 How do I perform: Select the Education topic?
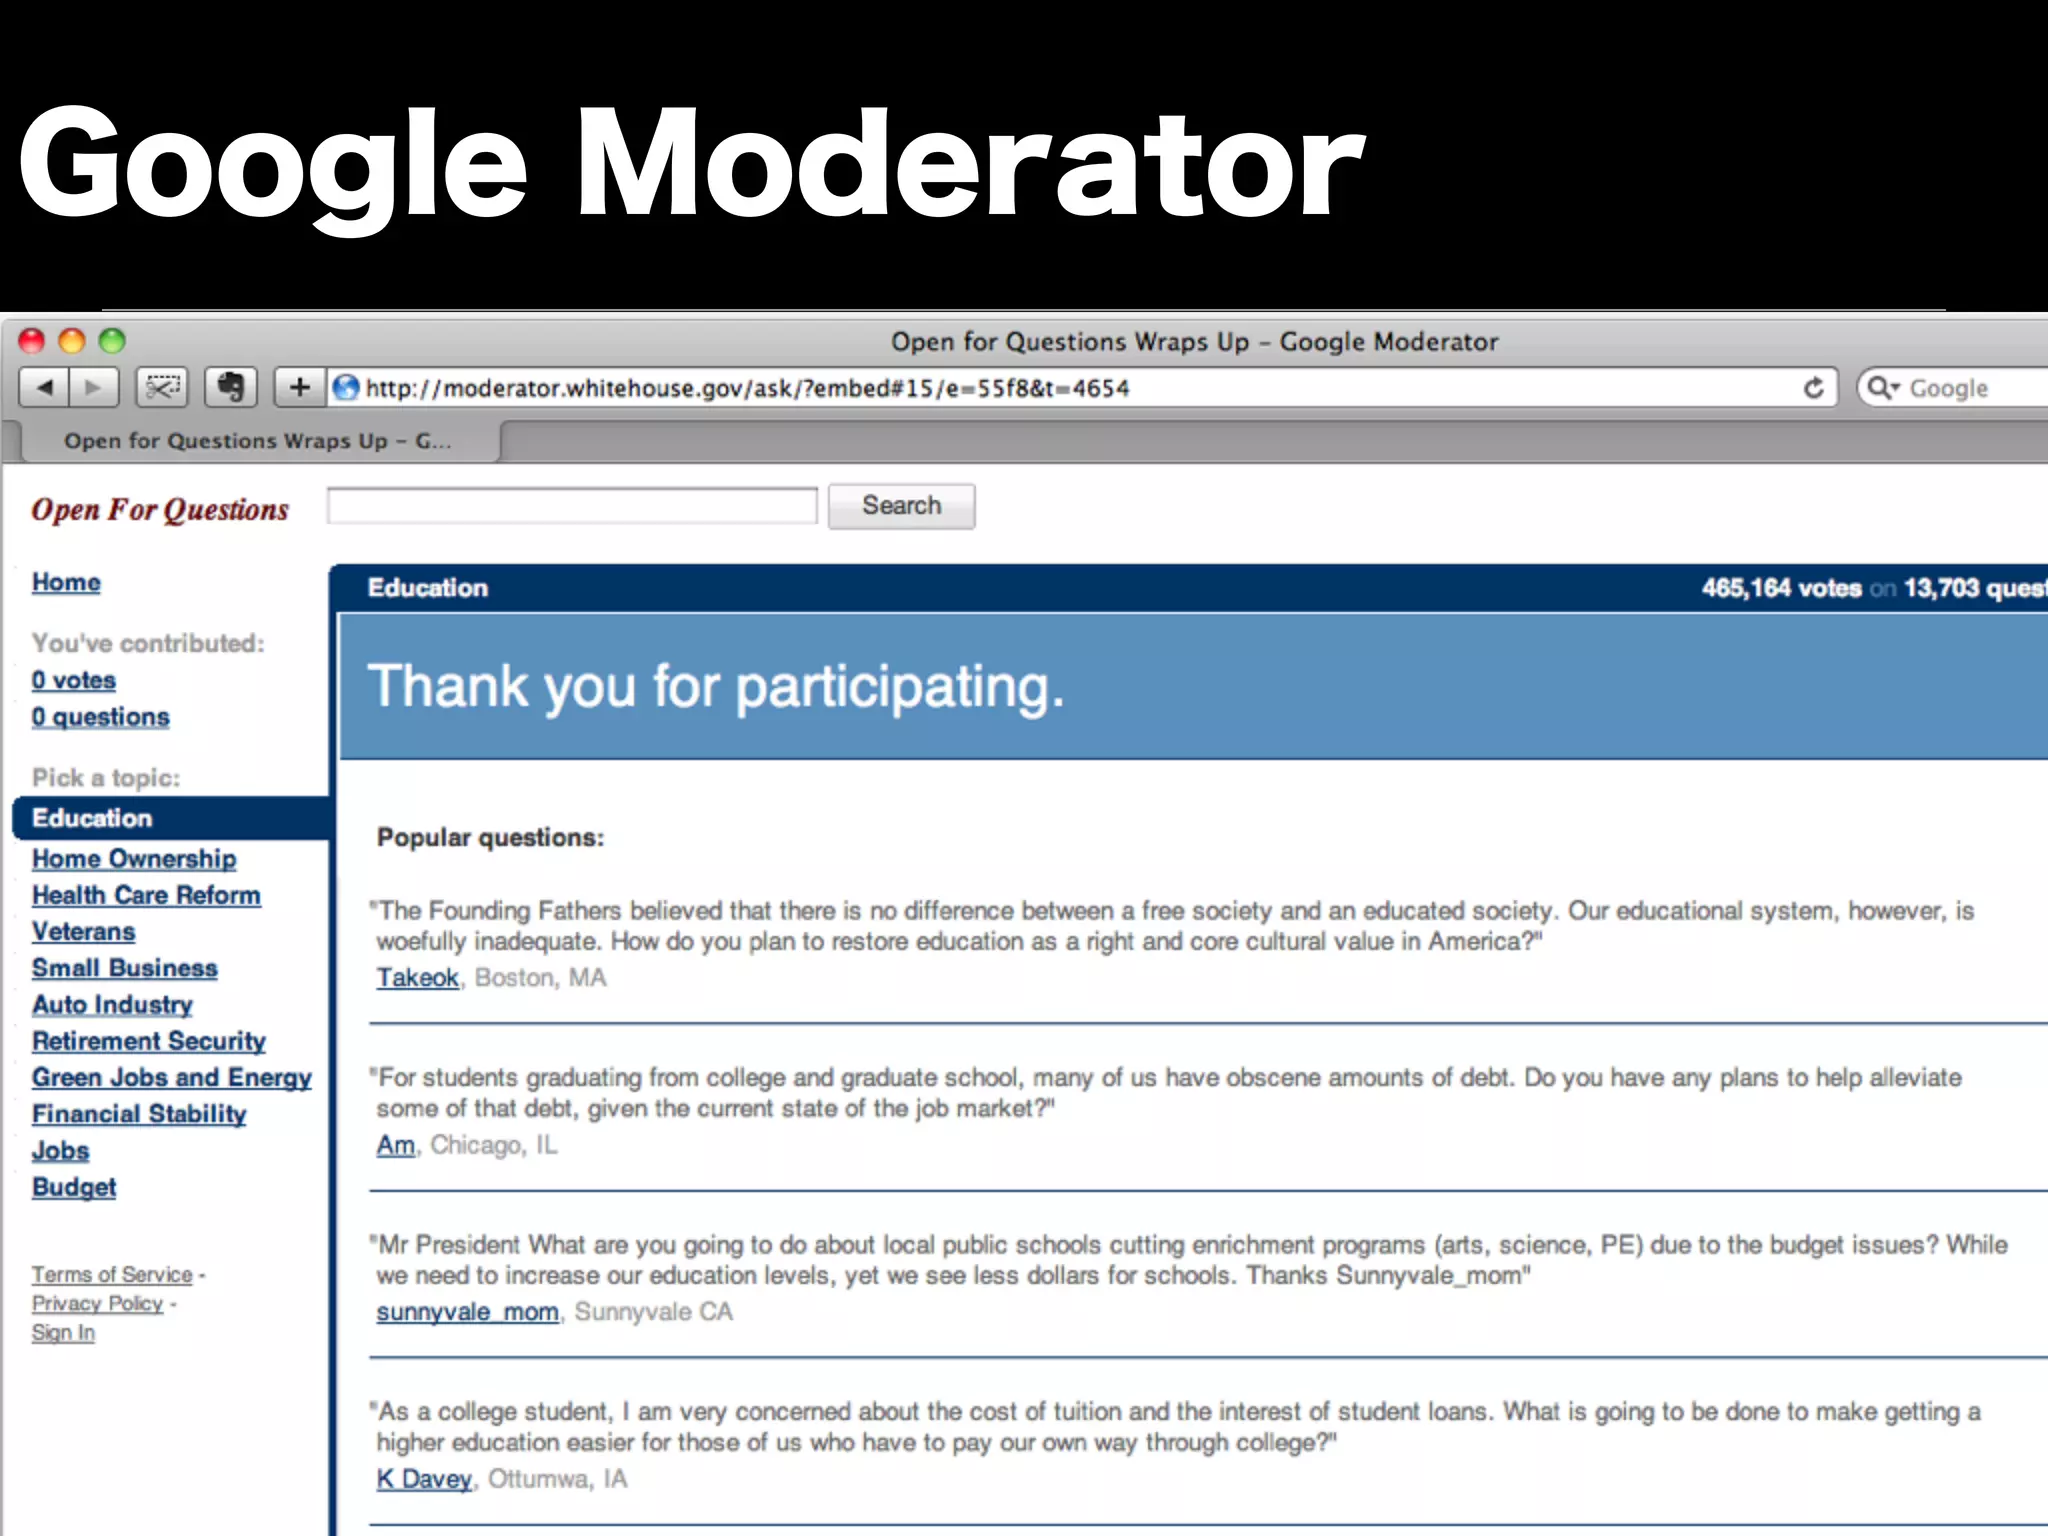click(92, 818)
